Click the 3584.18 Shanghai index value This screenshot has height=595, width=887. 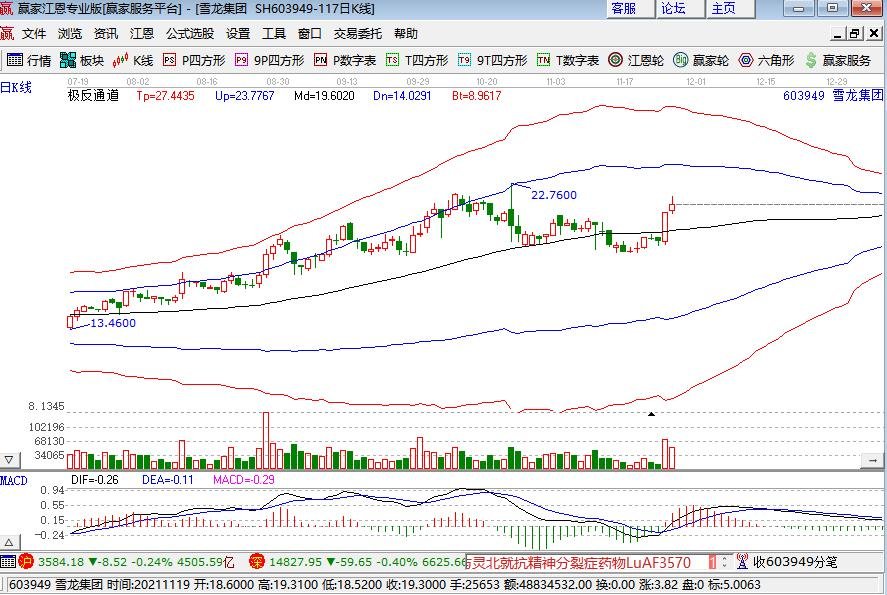click(x=61, y=562)
